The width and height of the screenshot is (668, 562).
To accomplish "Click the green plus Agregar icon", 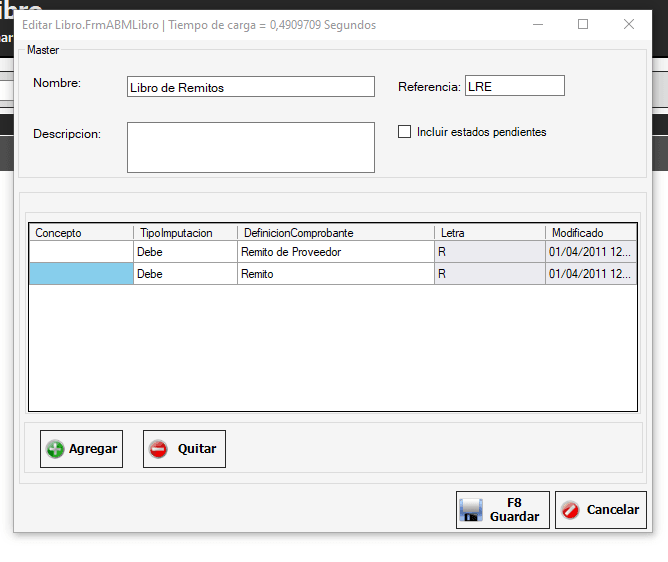I will (55, 449).
